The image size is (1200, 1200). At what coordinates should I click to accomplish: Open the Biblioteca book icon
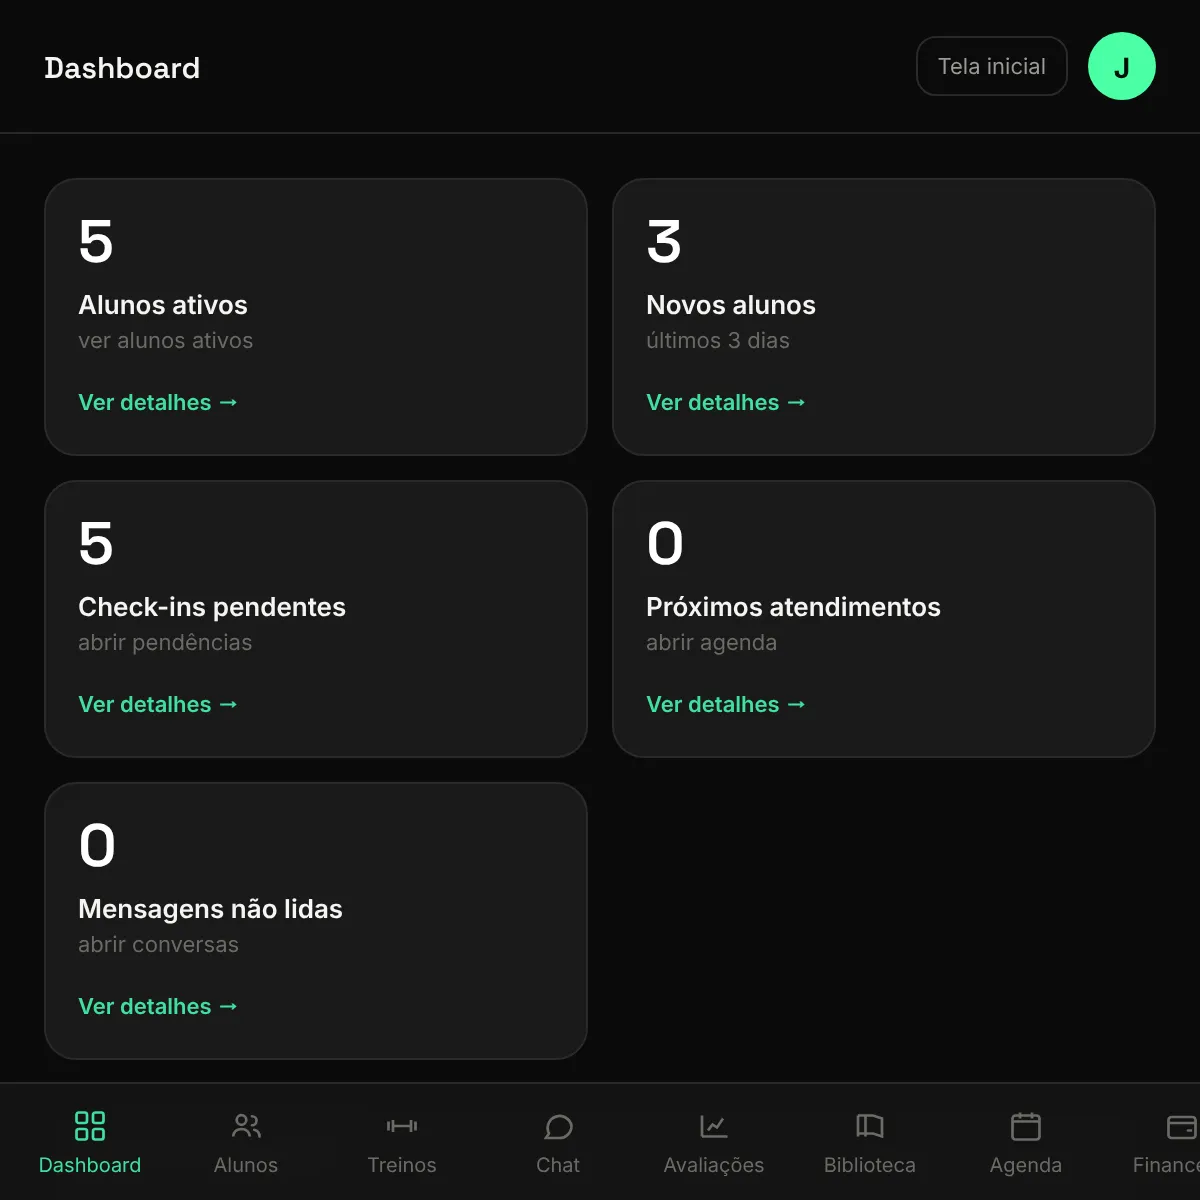(x=870, y=1126)
